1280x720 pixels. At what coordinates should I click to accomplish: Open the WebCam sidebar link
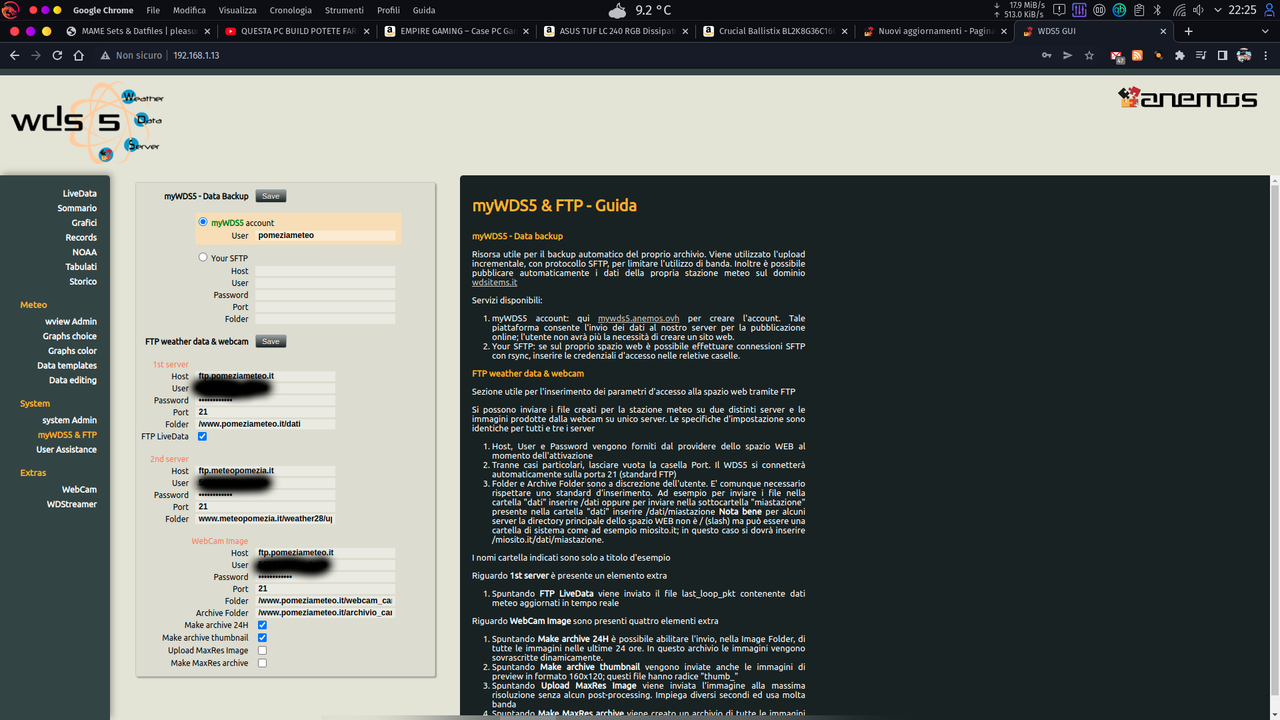[x=80, y=489]
